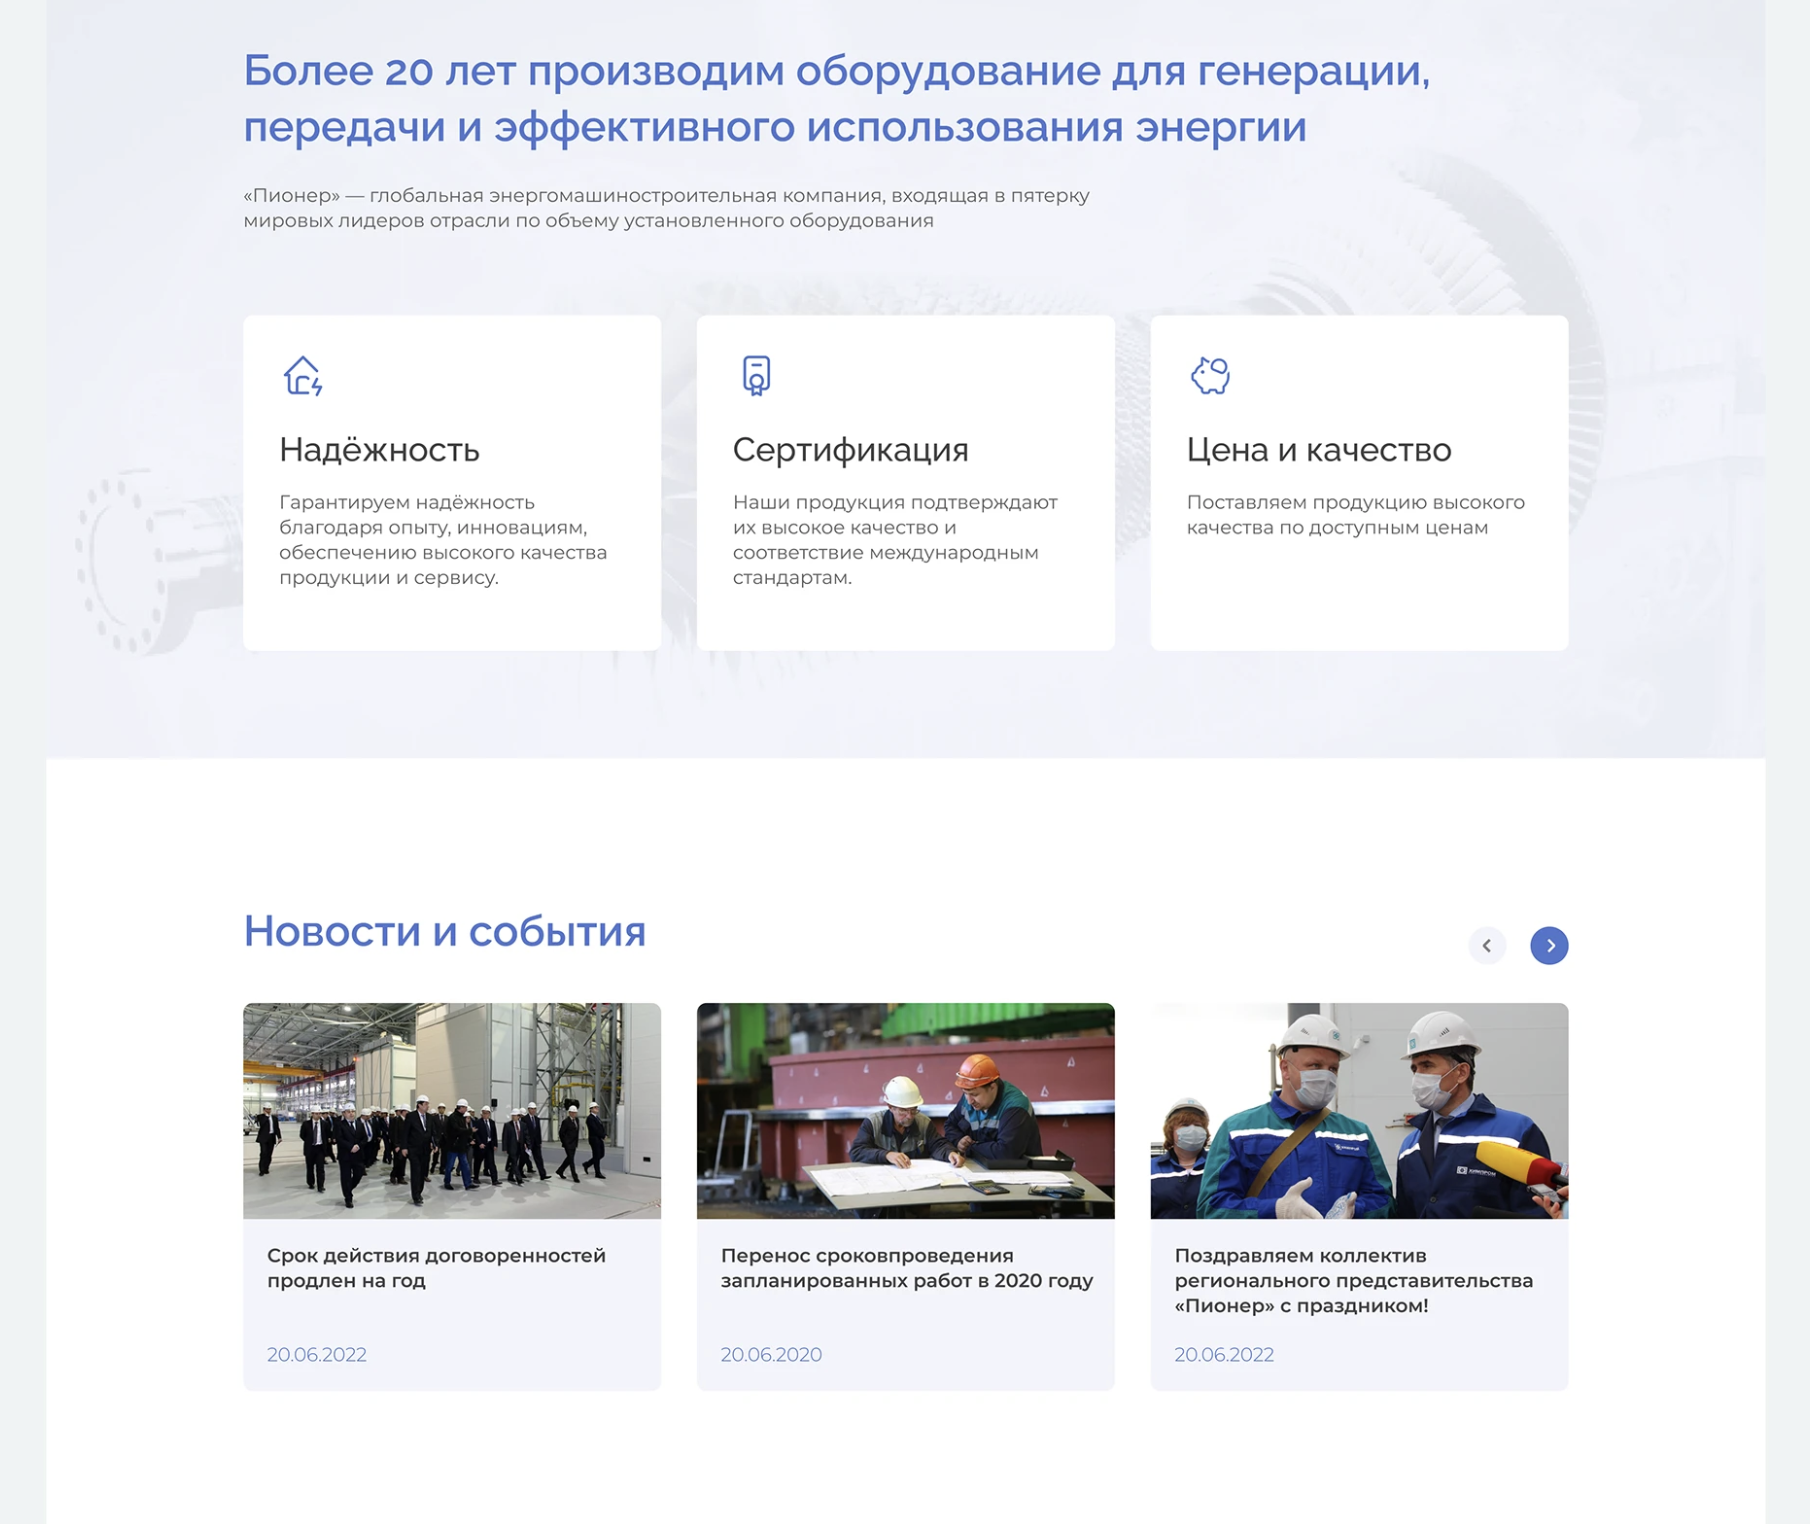Open news photo of workers reviewing blueprints

[x=905, y=1111]
